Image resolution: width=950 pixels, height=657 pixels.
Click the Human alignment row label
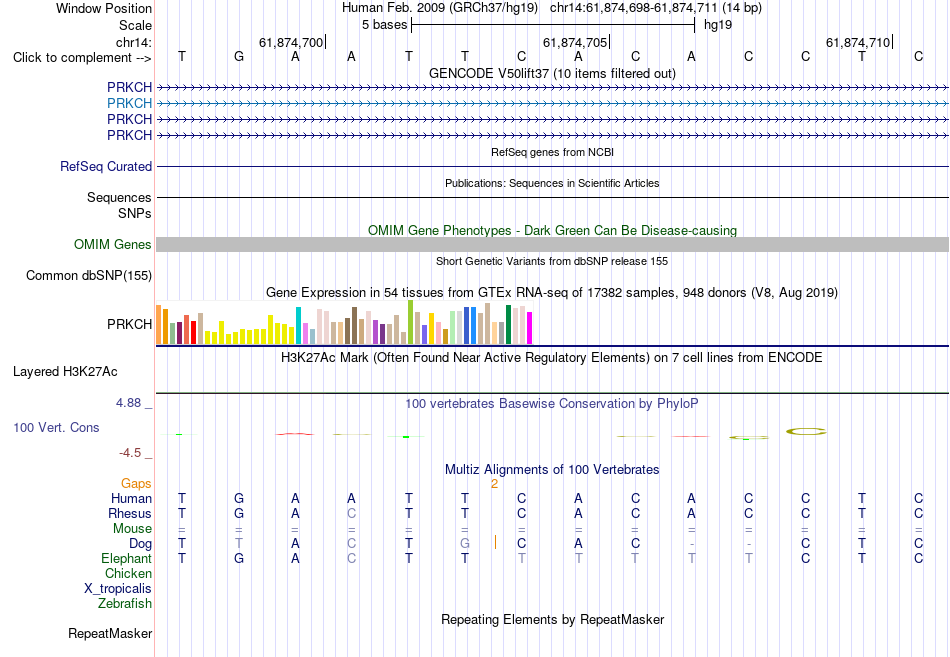point(131,498)
